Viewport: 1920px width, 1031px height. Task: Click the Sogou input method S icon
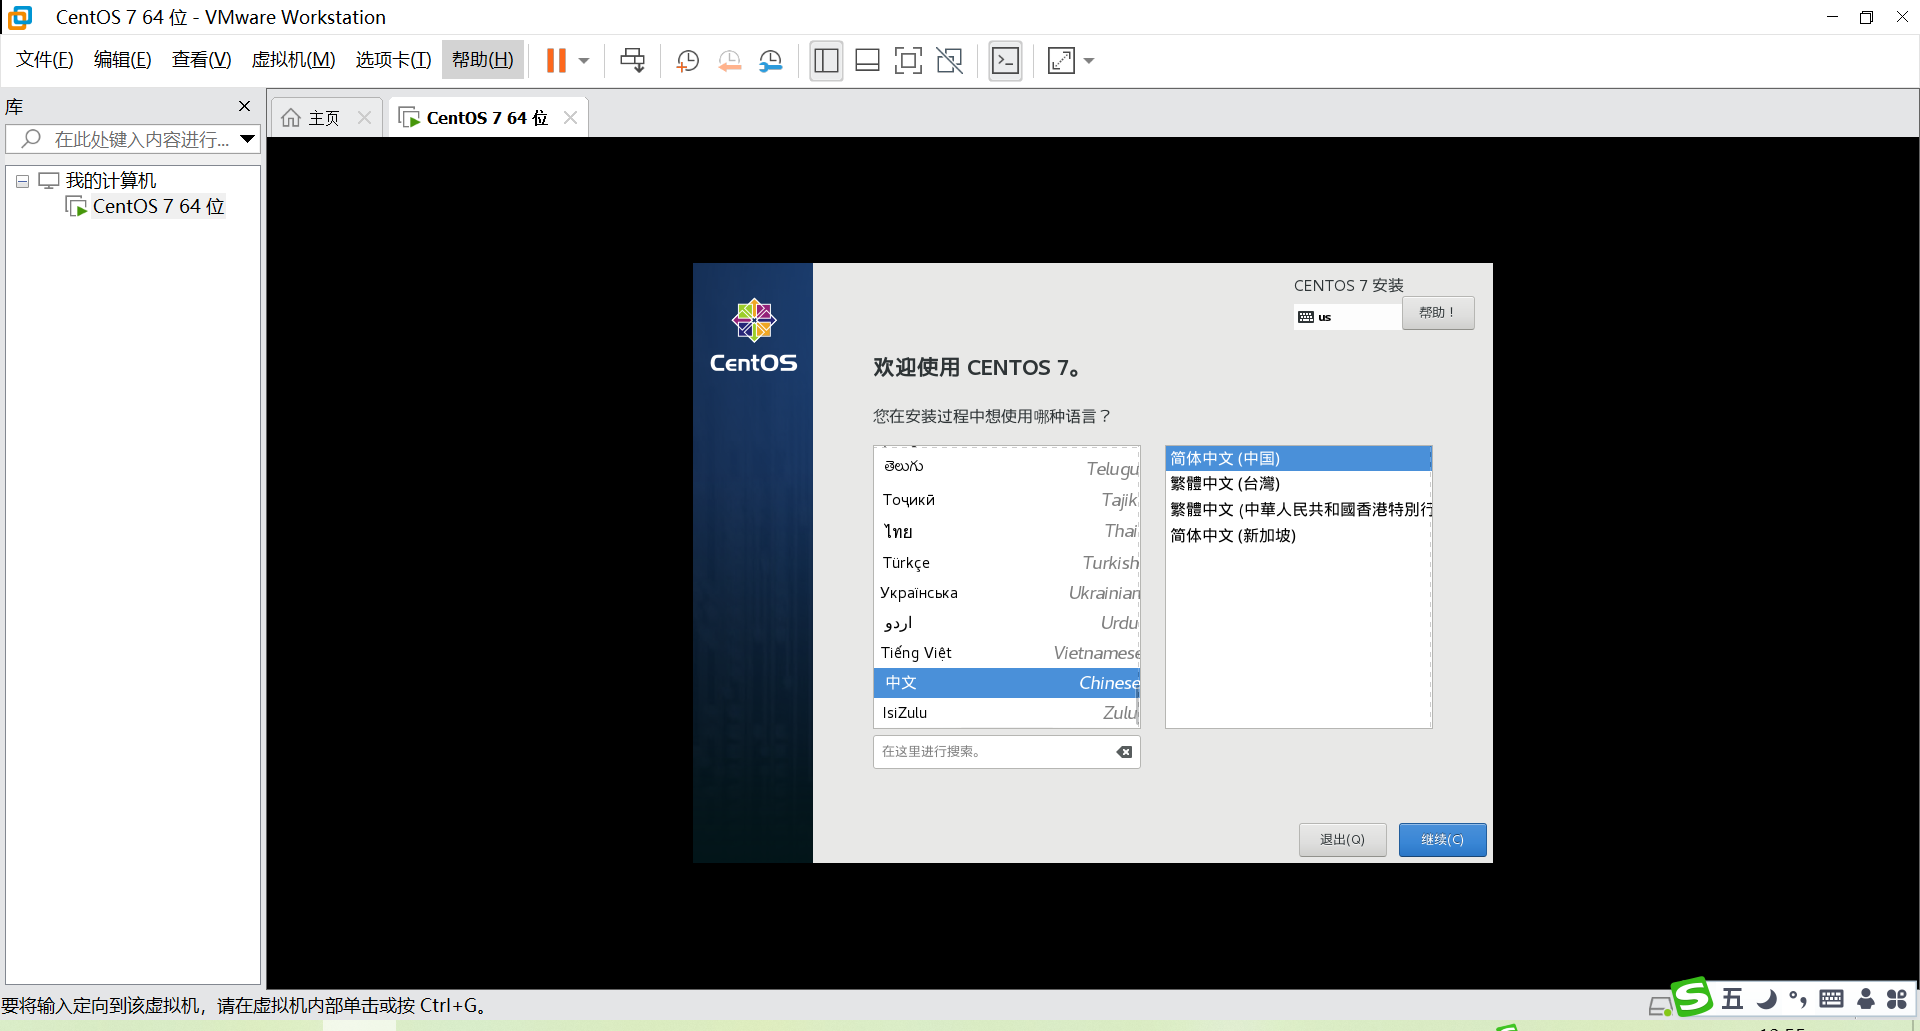coord(1692,997)
